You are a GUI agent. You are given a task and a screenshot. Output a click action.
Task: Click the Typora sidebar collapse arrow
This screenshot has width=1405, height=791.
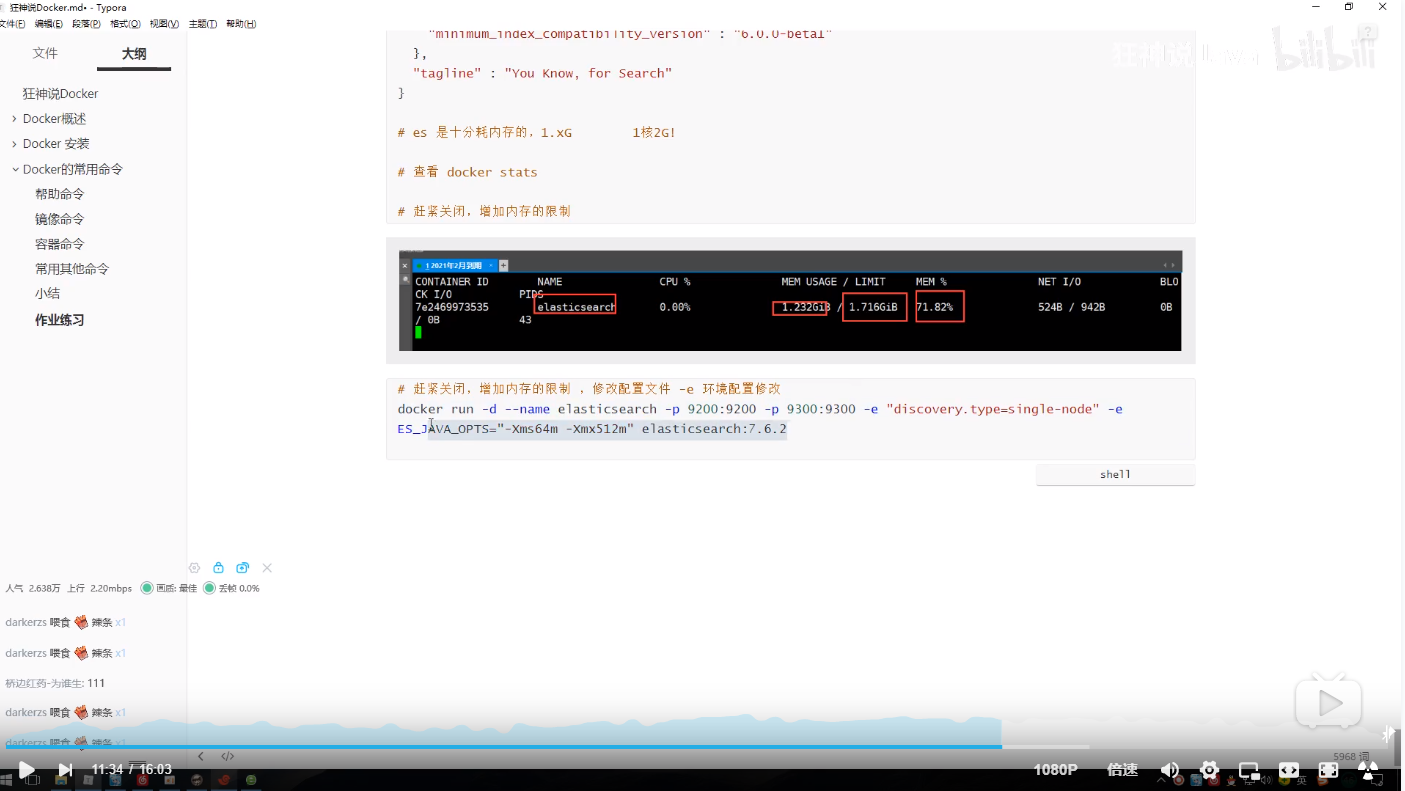pos(201,757)
